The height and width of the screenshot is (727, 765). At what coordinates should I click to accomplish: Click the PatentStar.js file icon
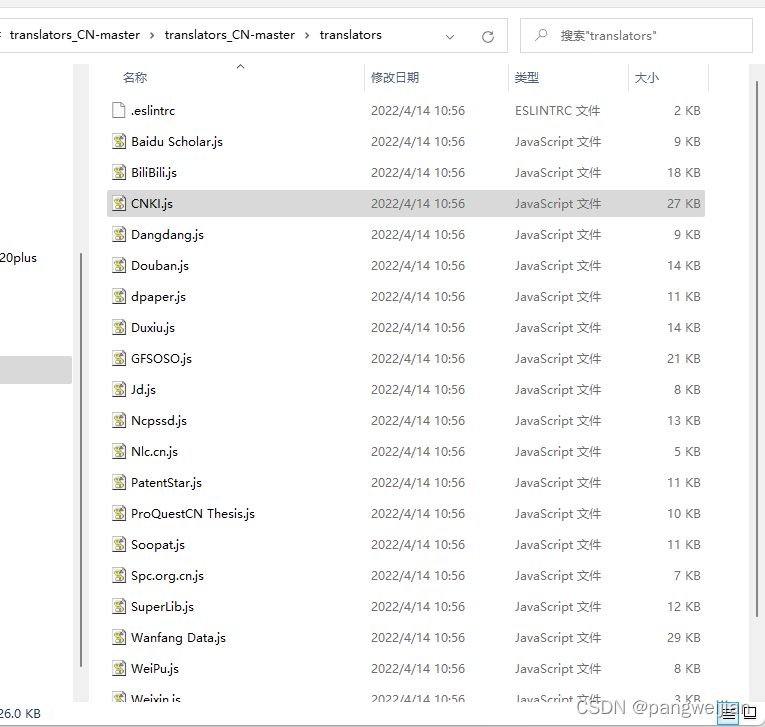[119, 482]
